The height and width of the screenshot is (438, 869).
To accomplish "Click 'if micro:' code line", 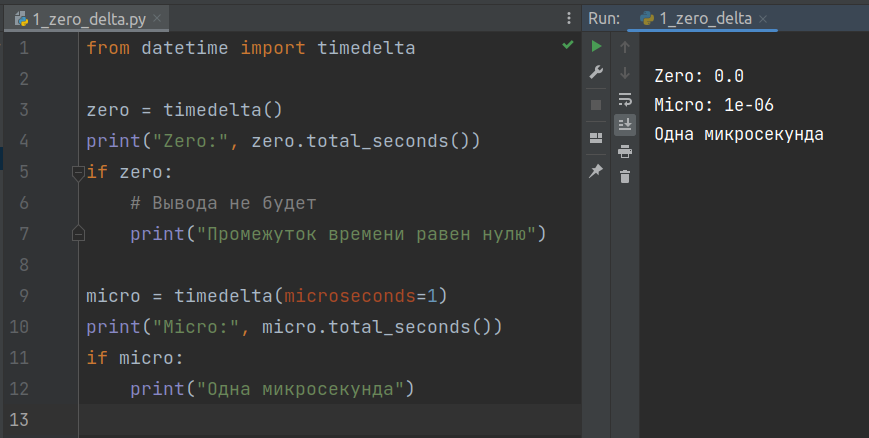I will click(135, 358).
